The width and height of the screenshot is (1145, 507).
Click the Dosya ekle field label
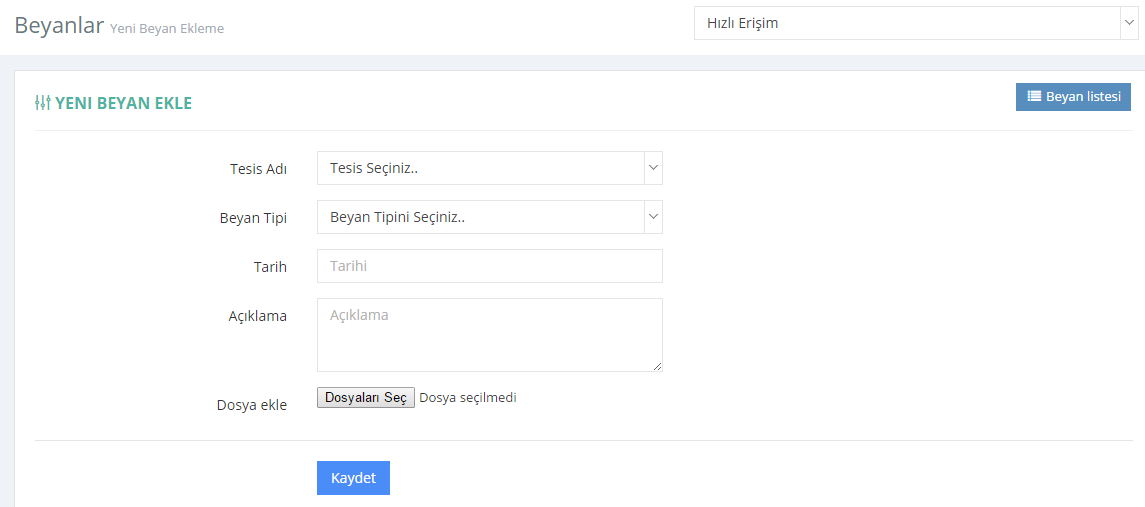coord(252,405)
